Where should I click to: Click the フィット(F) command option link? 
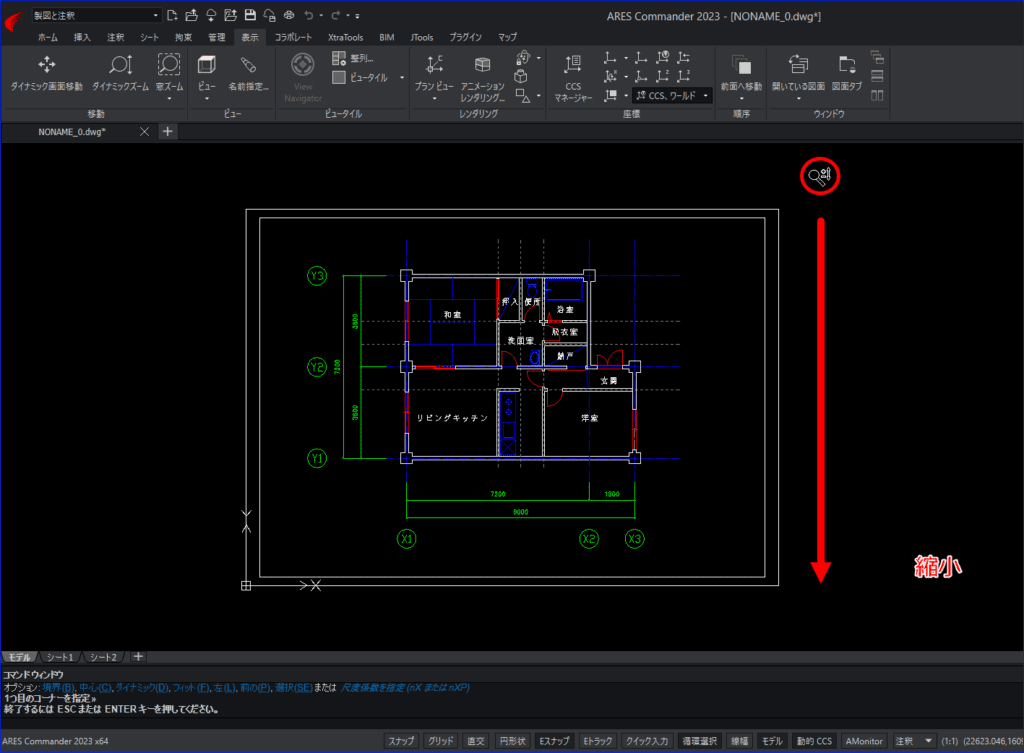[191, 687]
